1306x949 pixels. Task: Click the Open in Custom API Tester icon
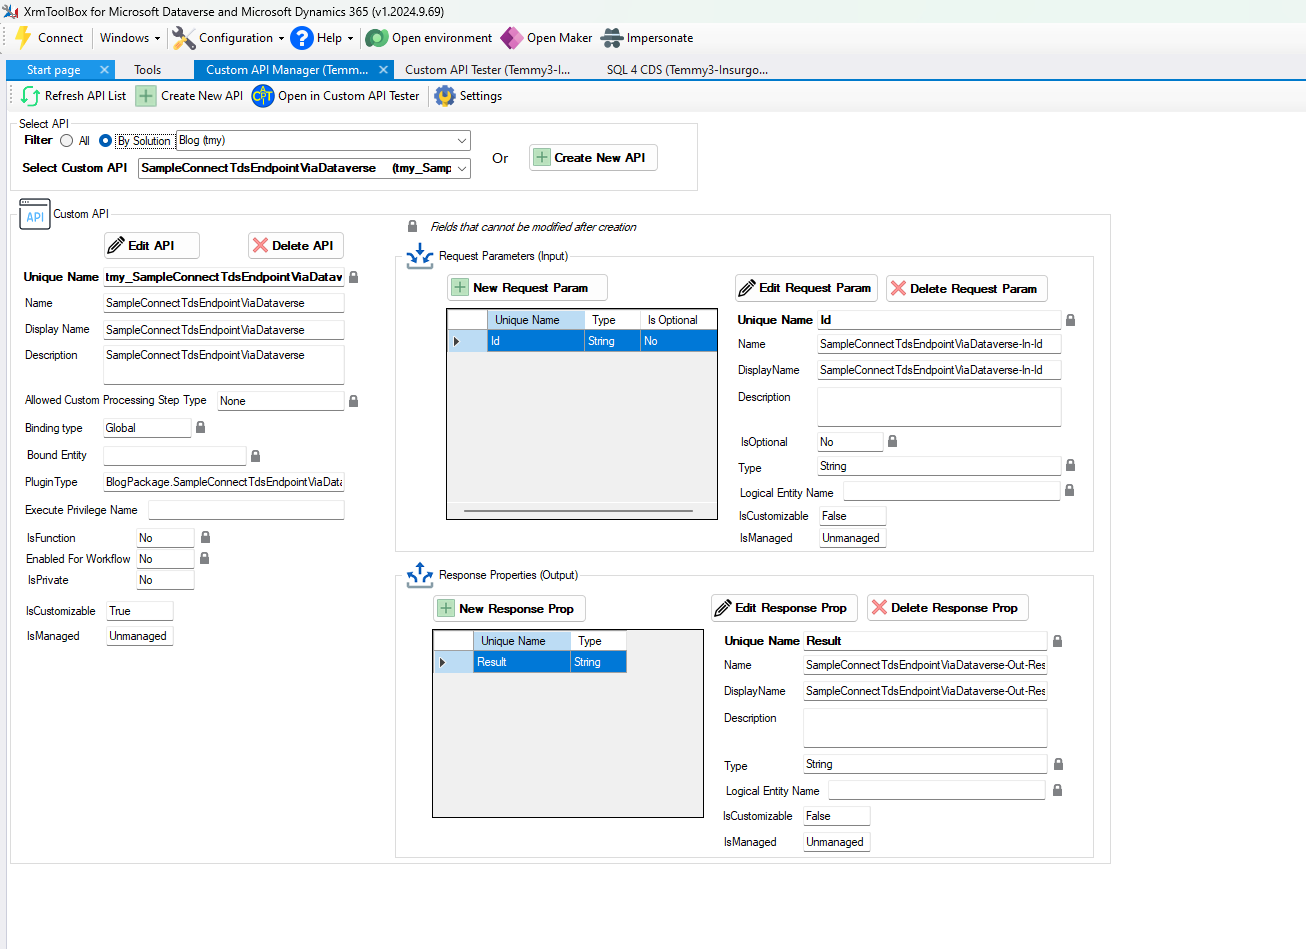(263, 96)
